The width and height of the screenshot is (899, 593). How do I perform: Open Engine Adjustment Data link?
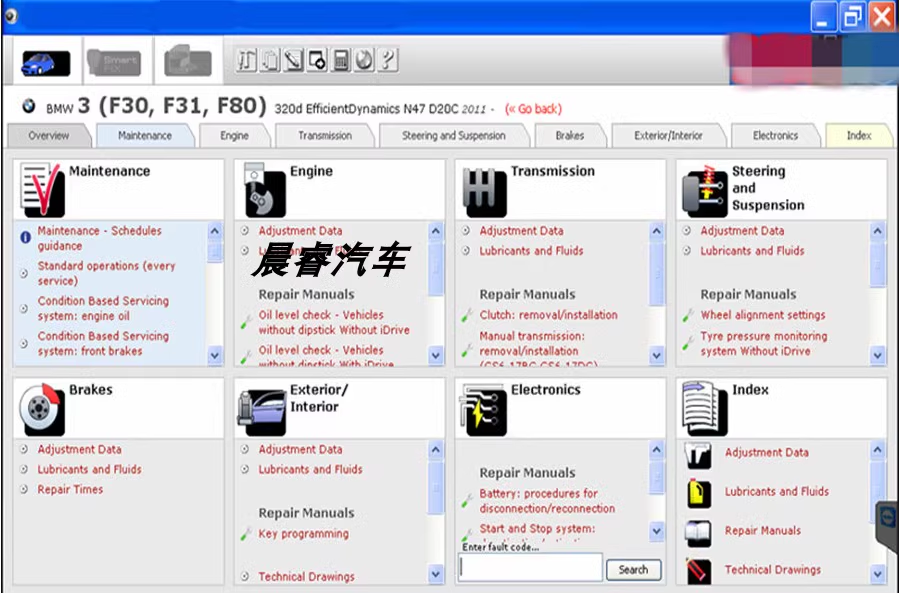pyautogui.click(x=300, y=231)
